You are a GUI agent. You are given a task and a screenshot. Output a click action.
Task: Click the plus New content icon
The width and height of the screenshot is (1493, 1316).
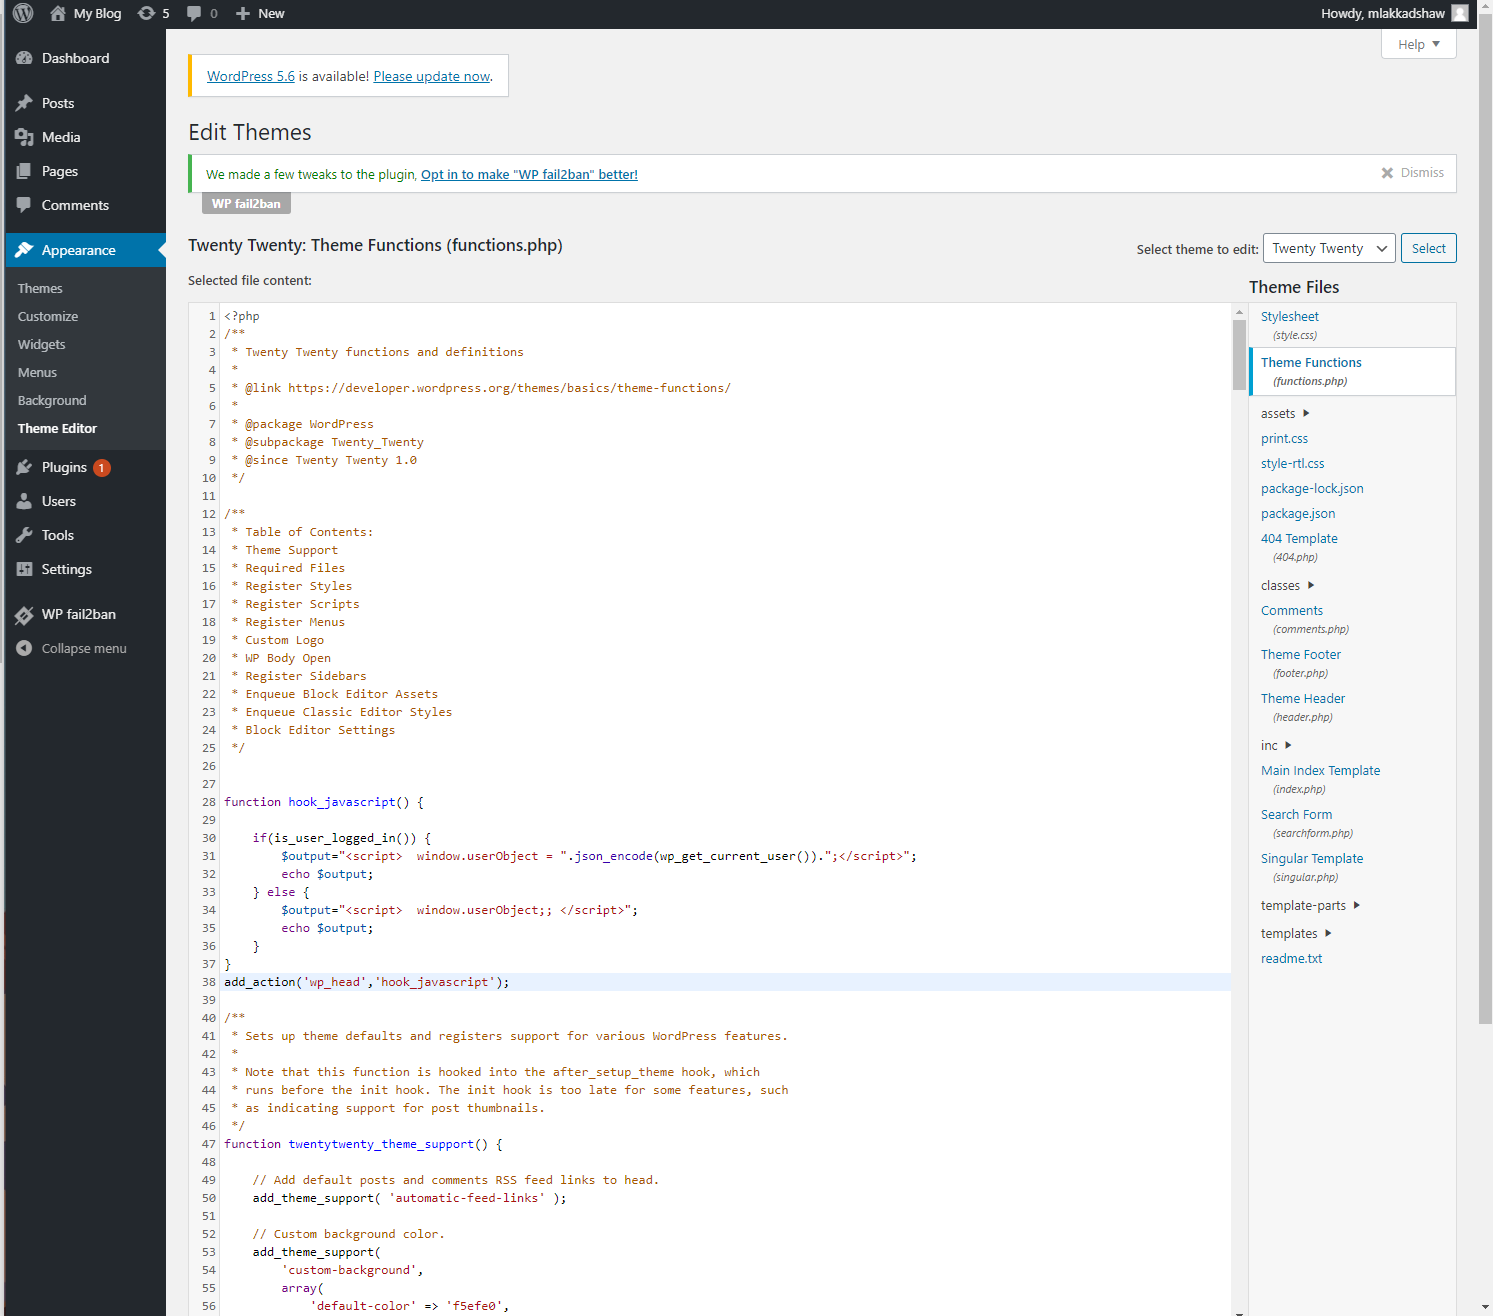pyautogui.click(x=243, y=14)
